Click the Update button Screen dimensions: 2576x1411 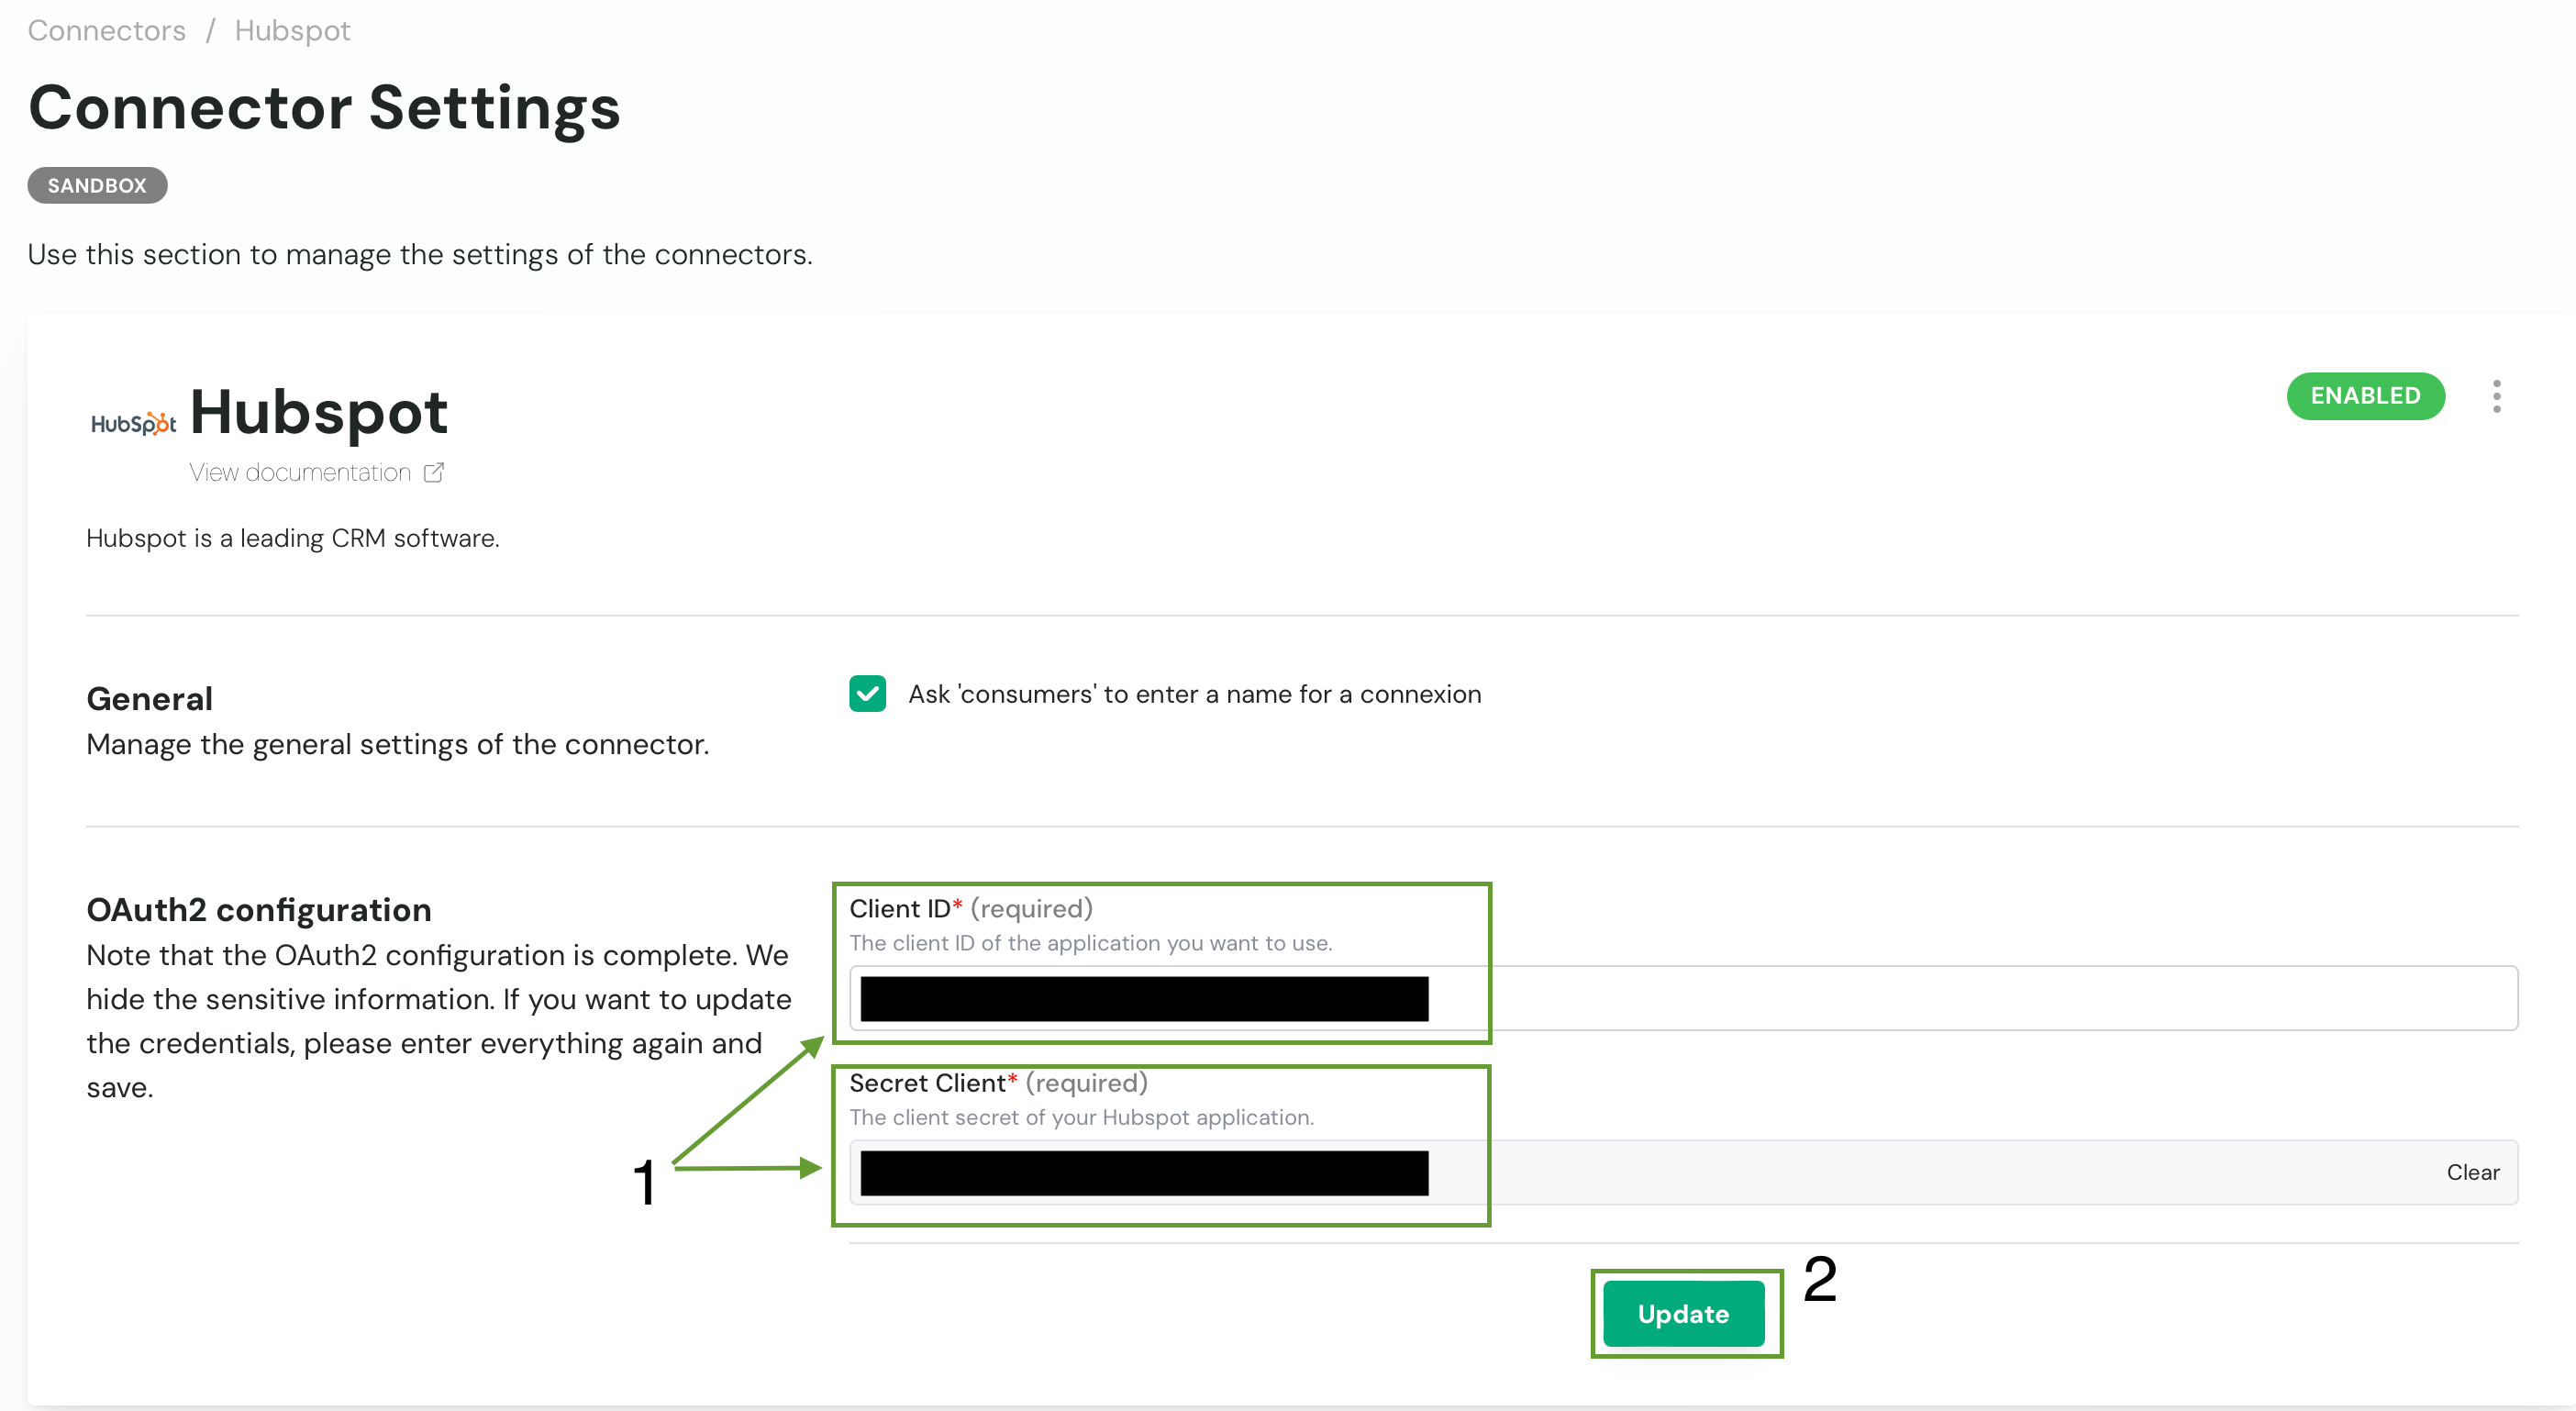1684,1314
